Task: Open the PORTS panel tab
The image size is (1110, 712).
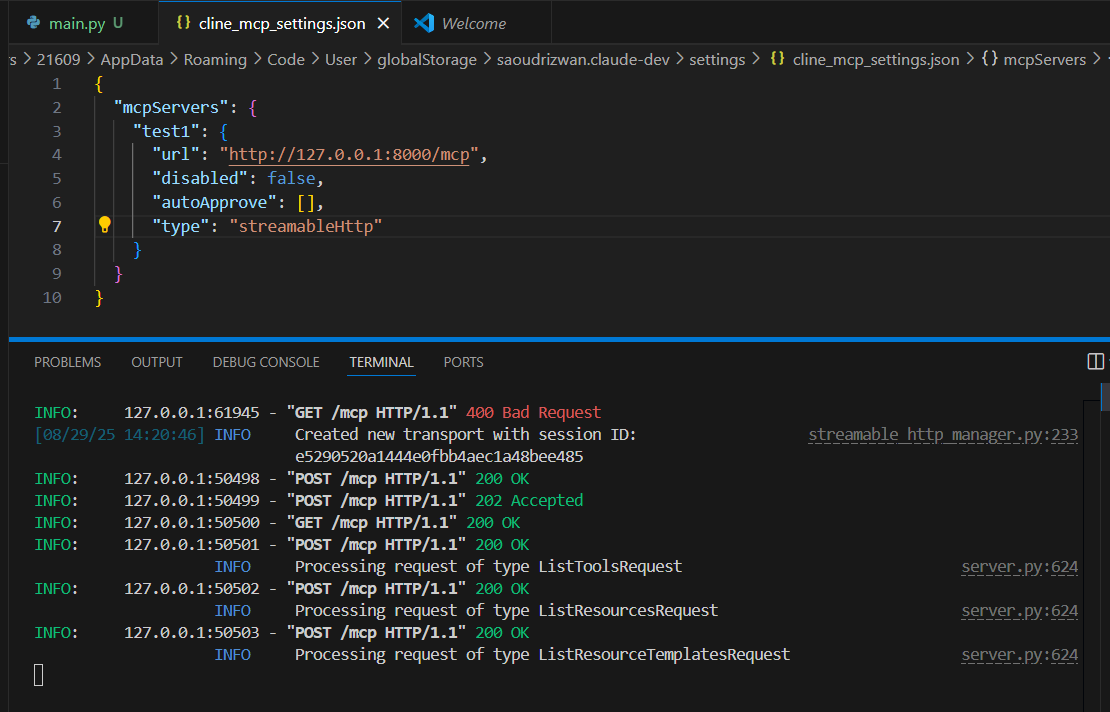Action: pos(464,362)
